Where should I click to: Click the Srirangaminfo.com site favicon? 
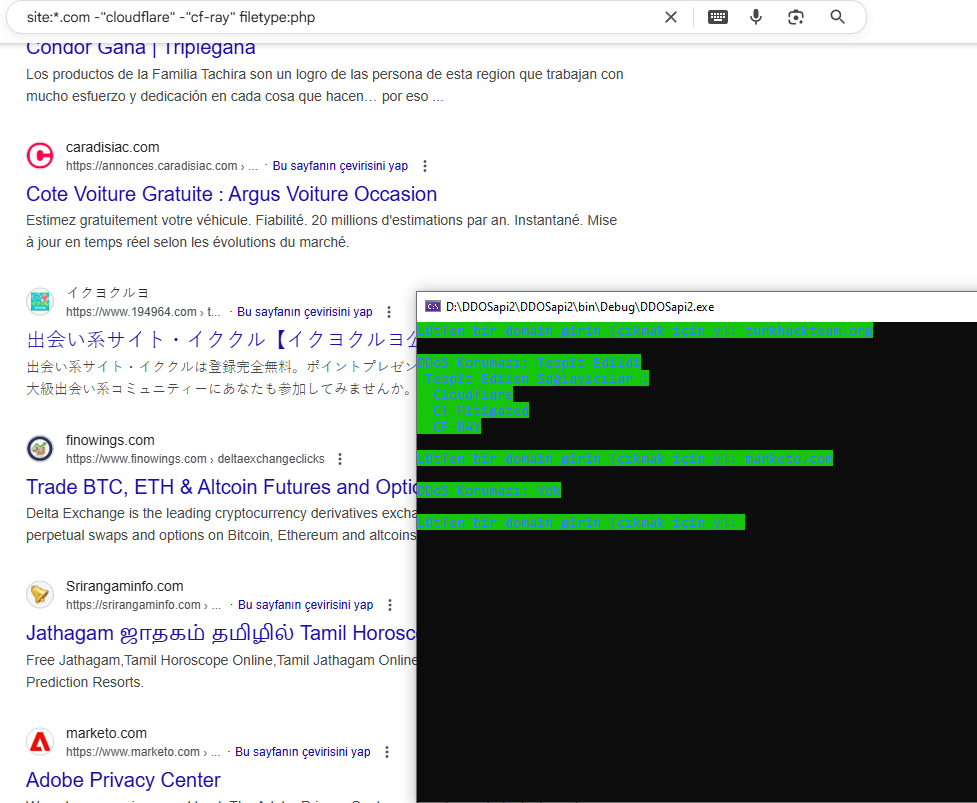40,595
